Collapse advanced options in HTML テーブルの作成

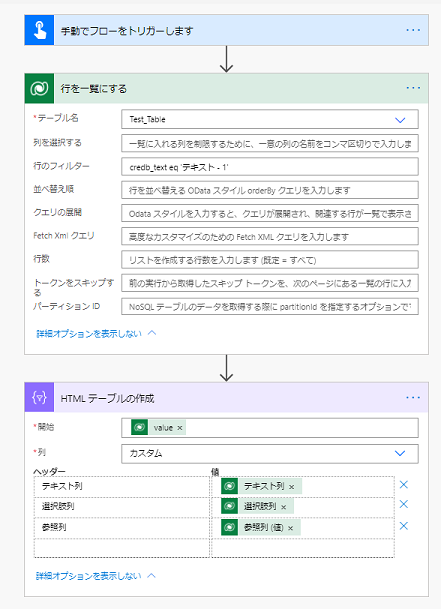pos(96,576)
